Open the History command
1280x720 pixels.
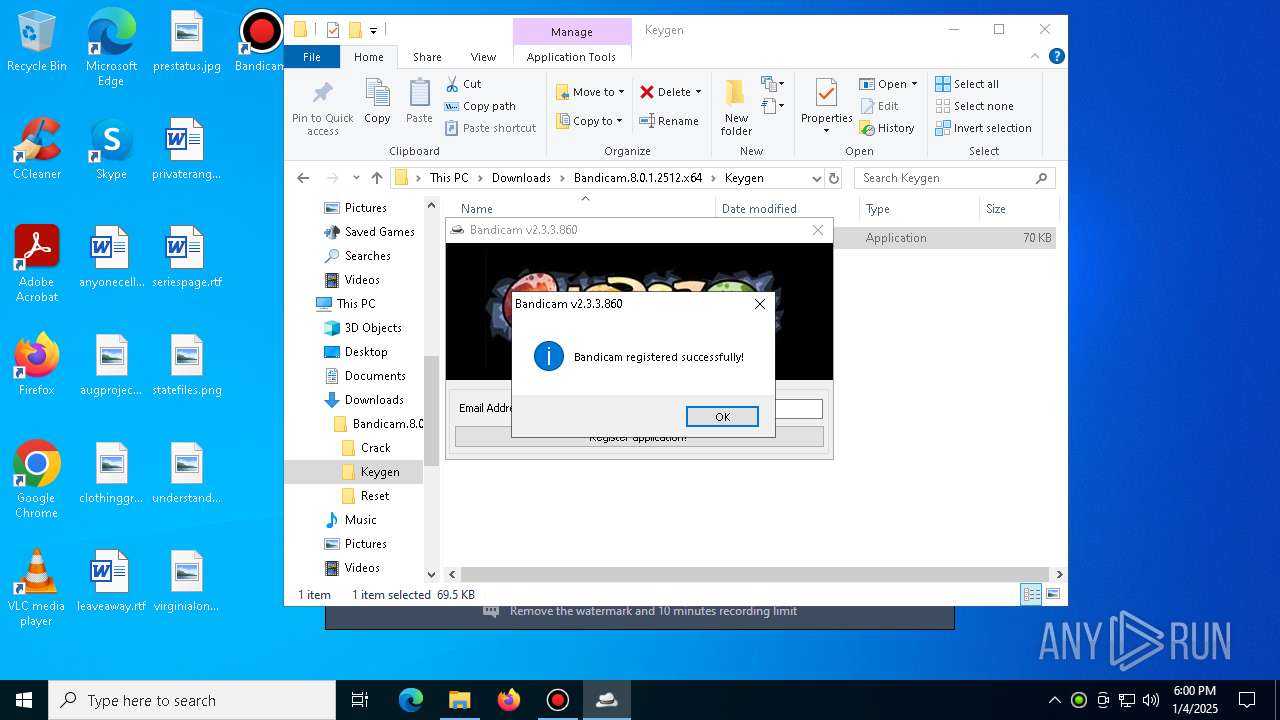[887, 128]
